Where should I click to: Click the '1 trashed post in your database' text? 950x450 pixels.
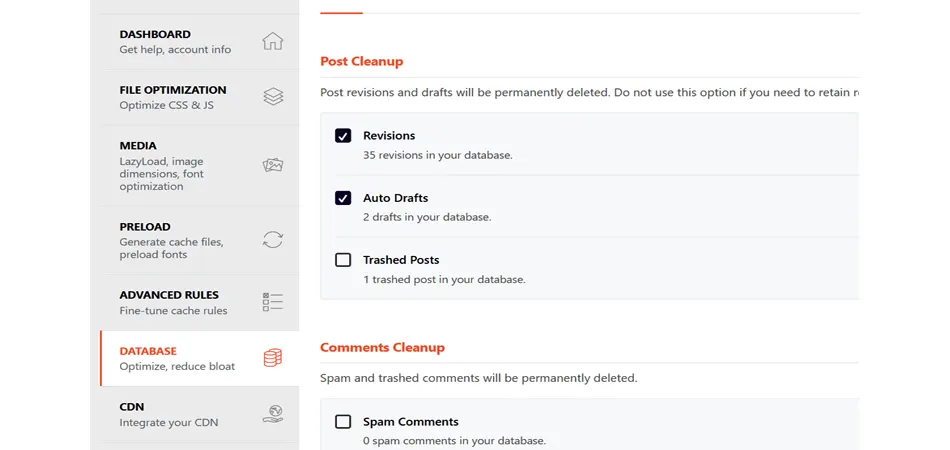pyautogui.click(x=444, y=280)
